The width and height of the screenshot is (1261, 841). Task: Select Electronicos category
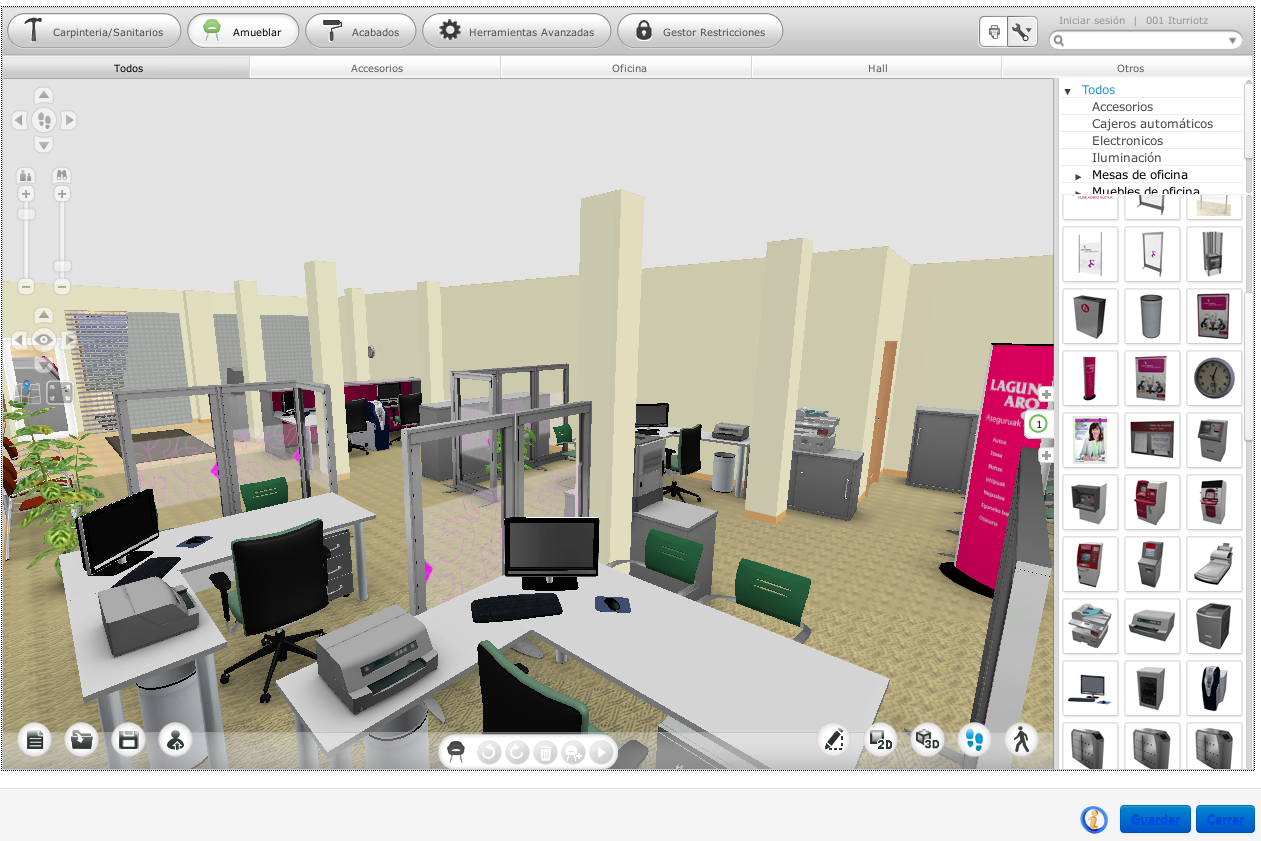tap(1127, 141)
